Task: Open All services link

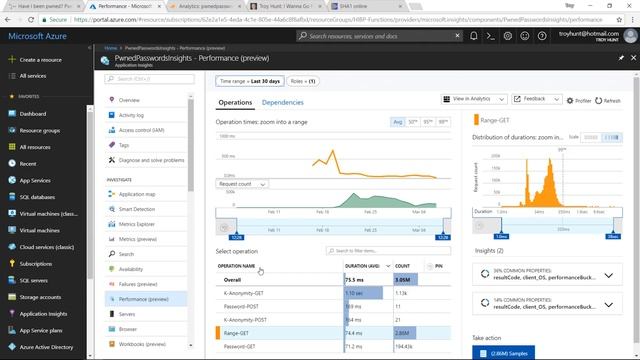Action: tap(33, 76)
